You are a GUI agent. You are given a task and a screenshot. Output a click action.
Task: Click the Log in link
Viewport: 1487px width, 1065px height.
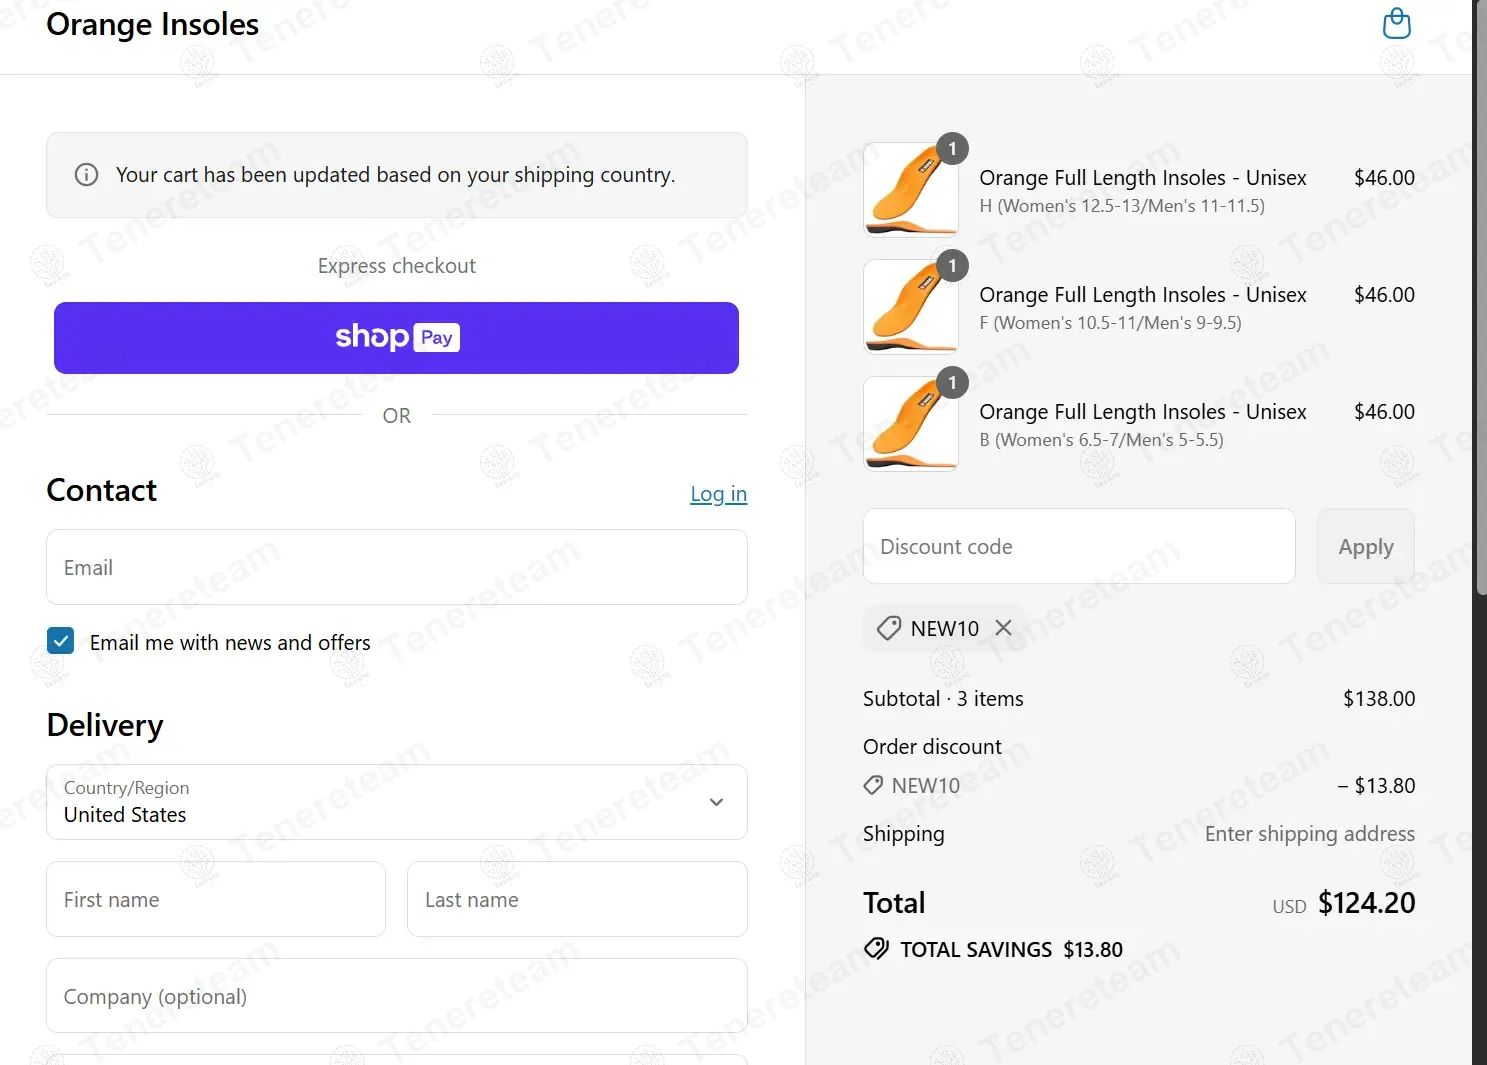click(x=718, y=494)
